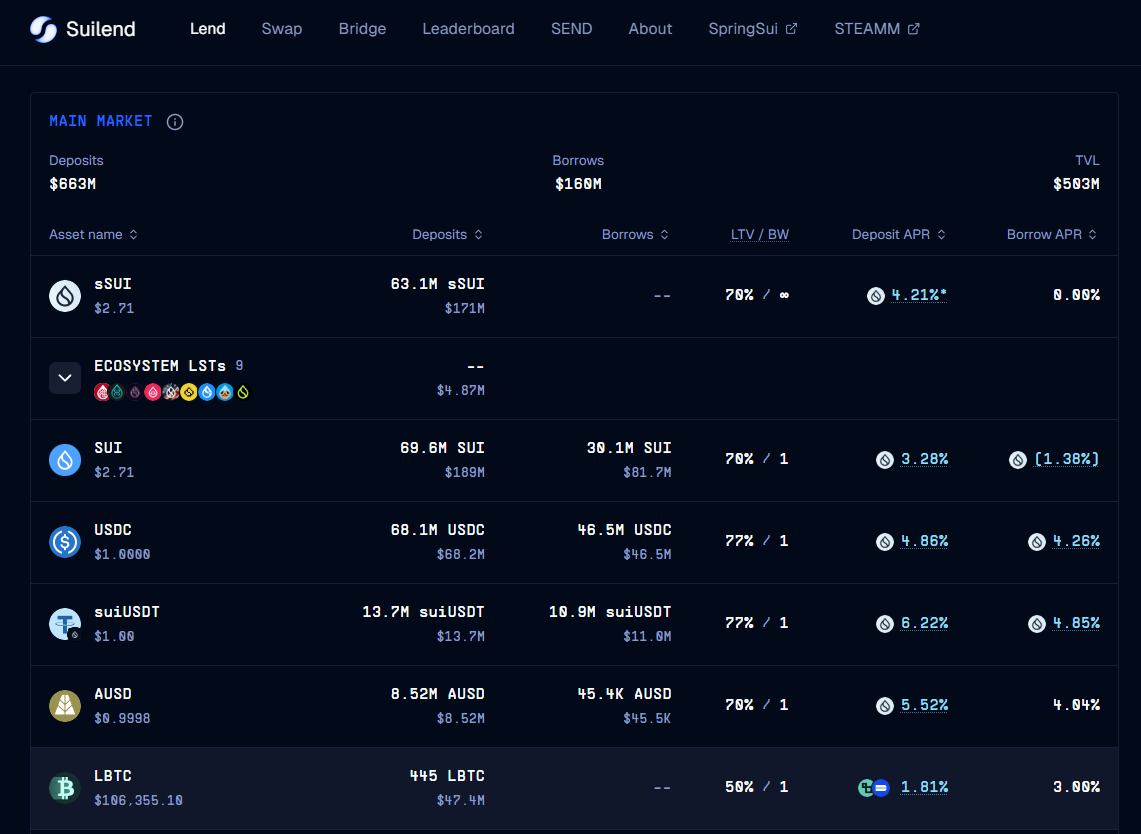
Task: Click the LTV / BW column header
Action: click(x=760, y=234)
